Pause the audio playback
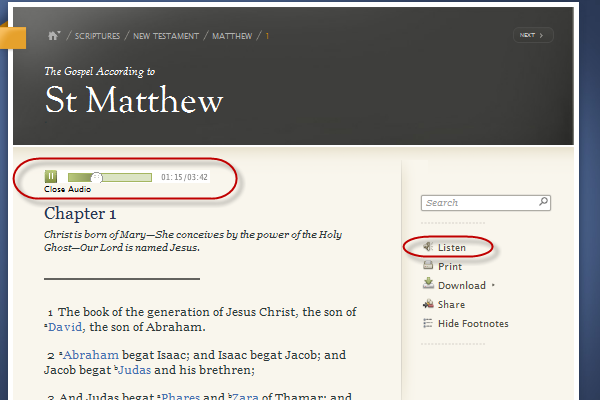Viewport: 600px width, 400px height. [51, 177]
